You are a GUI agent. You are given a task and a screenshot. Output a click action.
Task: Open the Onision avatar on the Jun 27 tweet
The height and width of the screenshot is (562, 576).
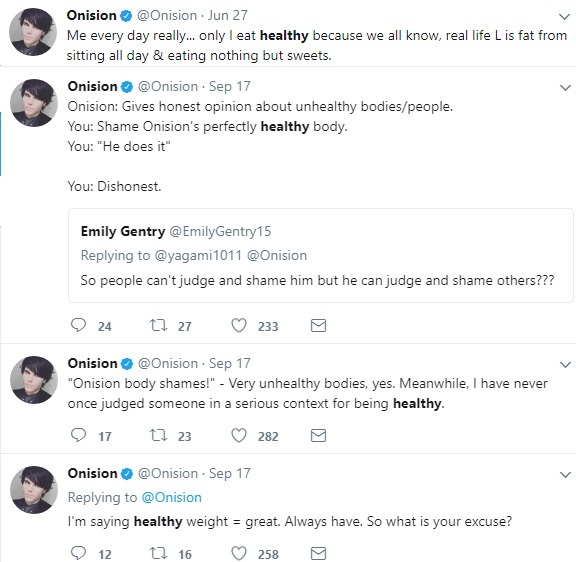pyautogui.click(x=33, y=32)
